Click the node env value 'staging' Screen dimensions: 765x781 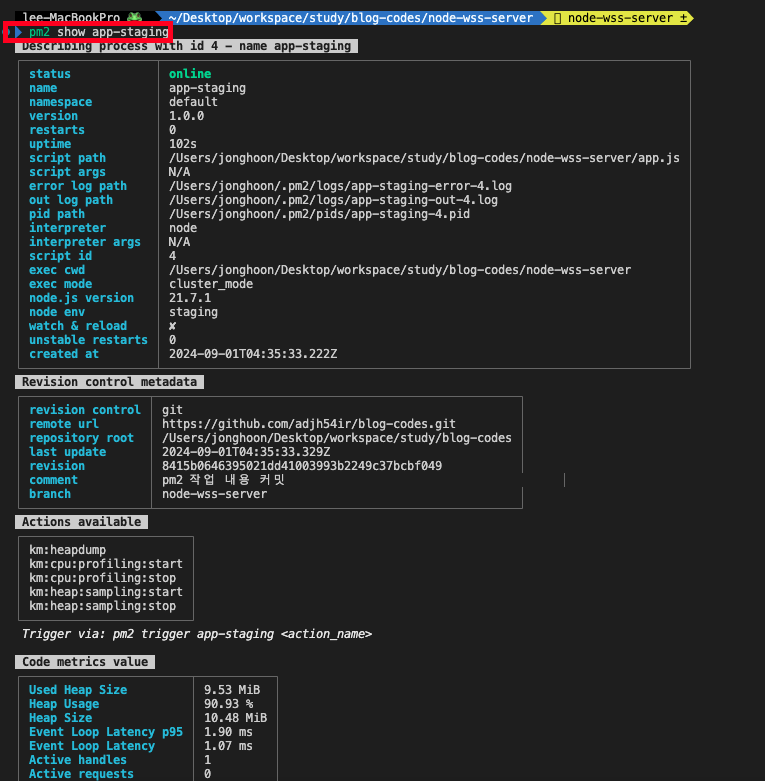point(193,312)
